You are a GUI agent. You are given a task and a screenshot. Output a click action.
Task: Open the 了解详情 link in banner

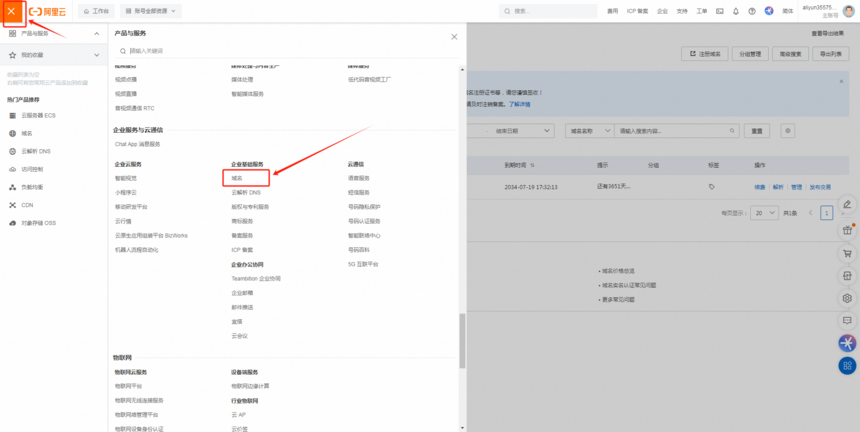(x=519, y=104)
